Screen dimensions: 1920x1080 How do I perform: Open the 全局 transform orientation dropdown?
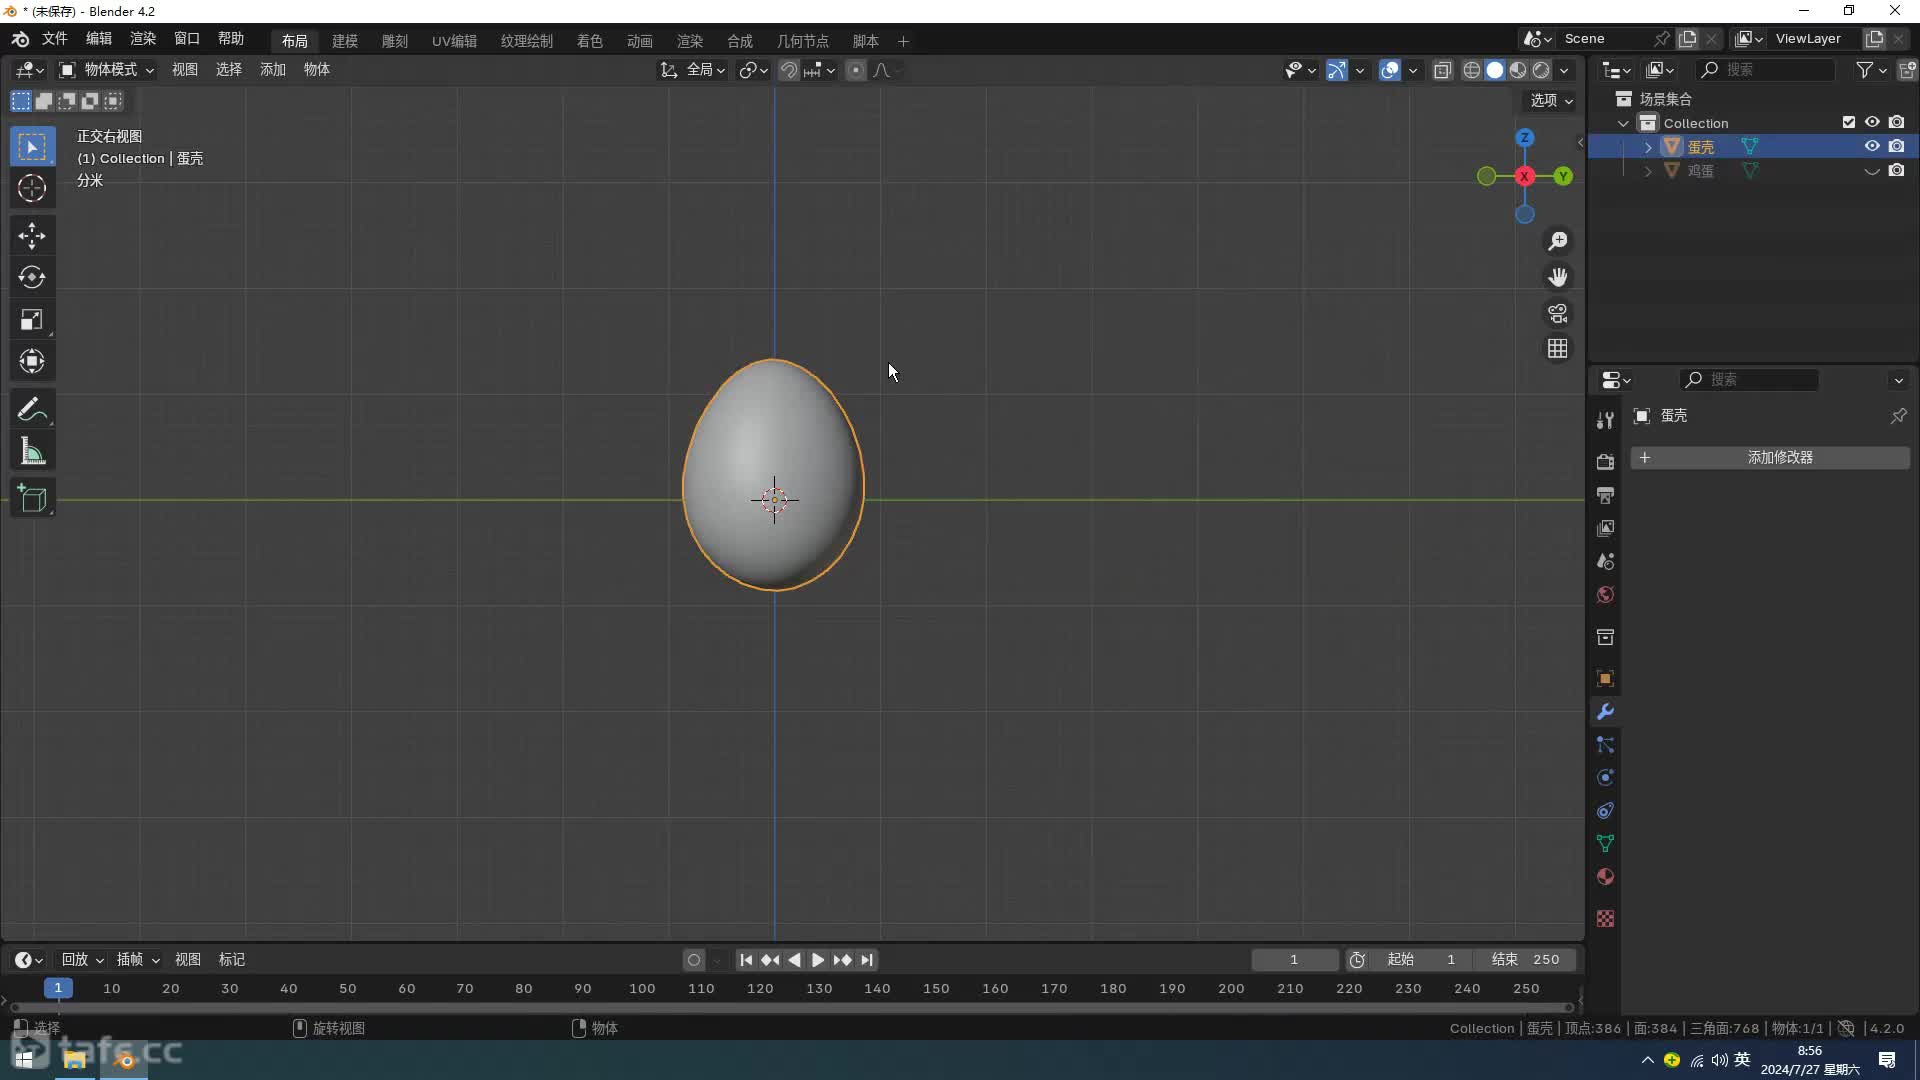point(693,70)
